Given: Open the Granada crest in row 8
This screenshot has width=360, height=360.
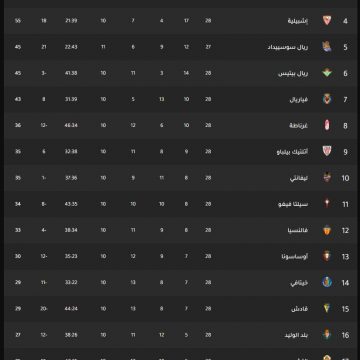Looking at the screenshot, I should [x=327, y=125].
